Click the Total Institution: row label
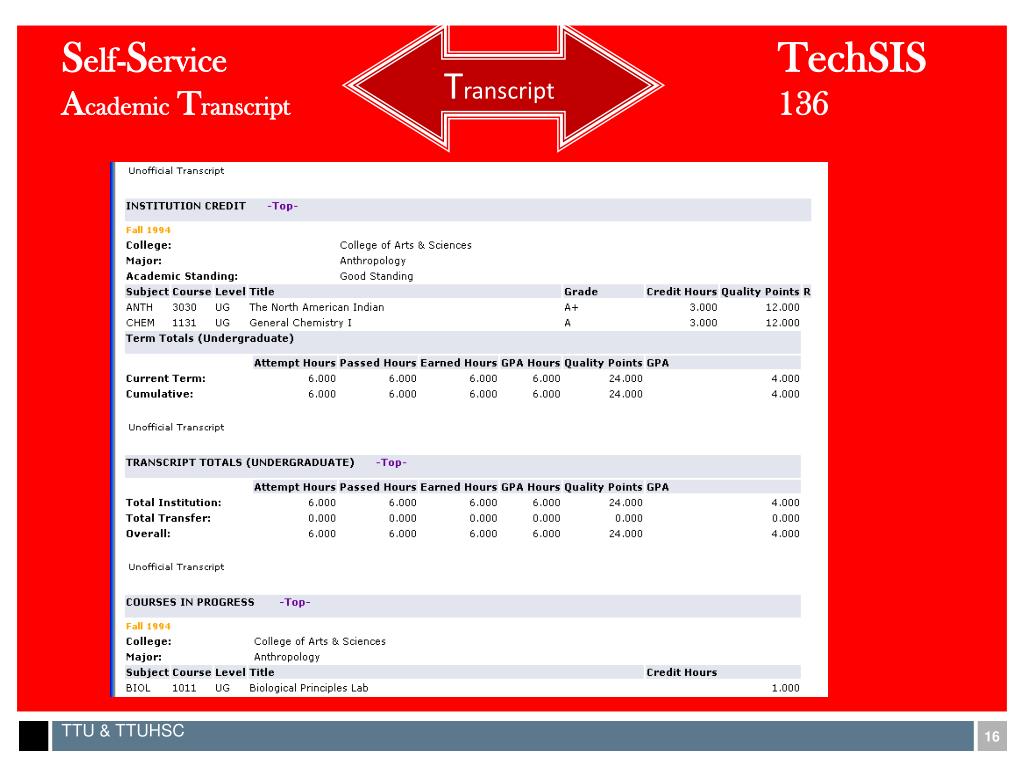 [174, 503]
